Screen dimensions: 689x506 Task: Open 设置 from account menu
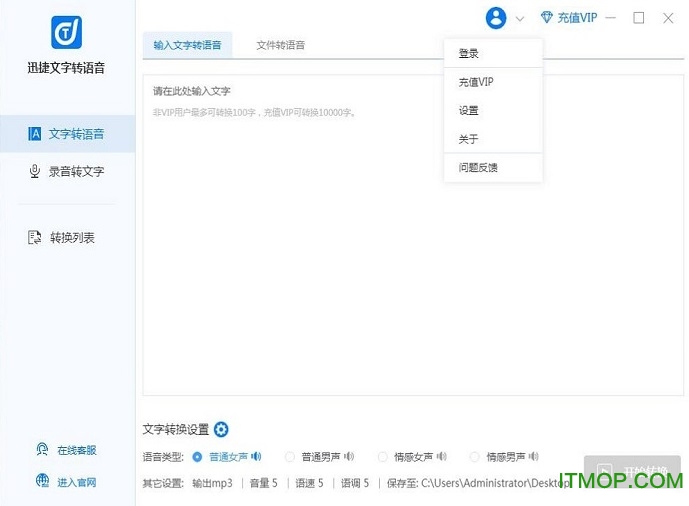click(493, 111)
